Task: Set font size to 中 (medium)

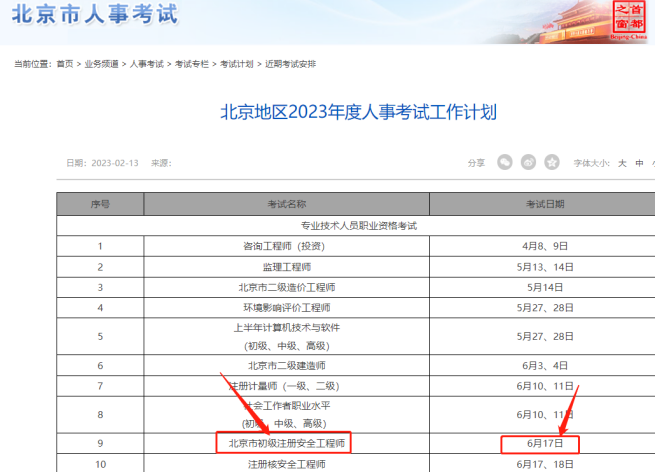Action: pos(639,162)
